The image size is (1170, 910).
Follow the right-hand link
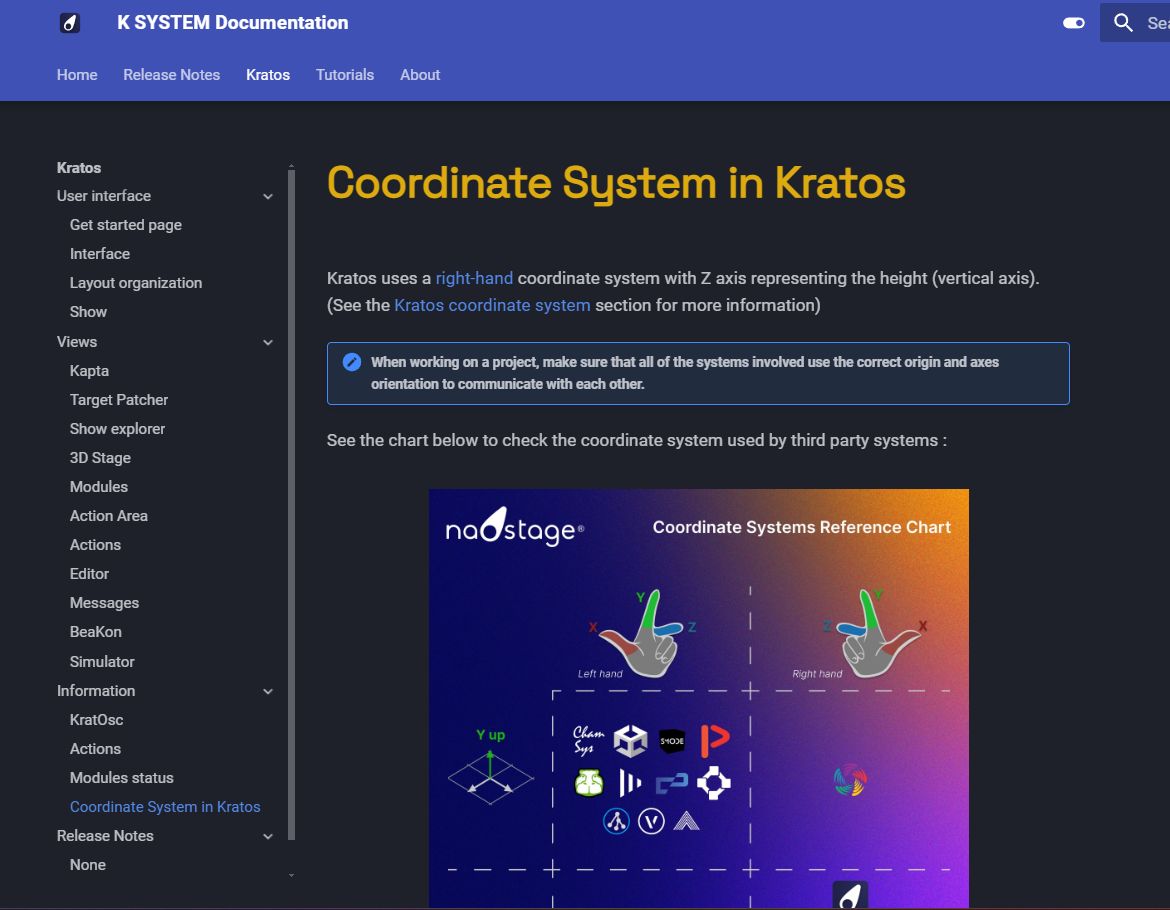[x=474, y=278]
